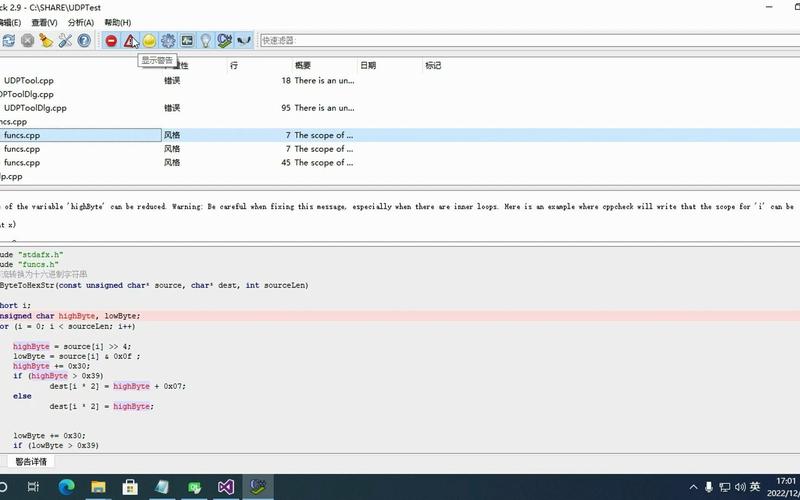Click the recheck files refresh icon
The image size is (800, 500).
pyautogui.click(x=8, y=40)
